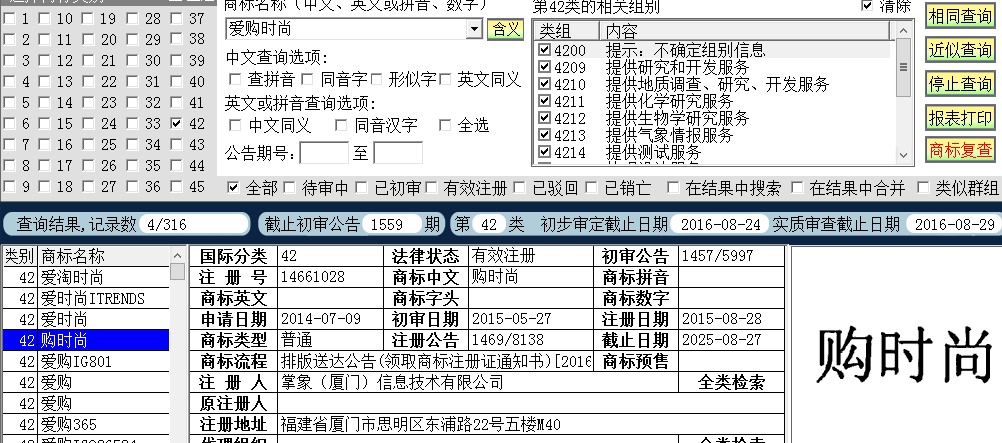Uncheck class 42 checkbox
Screen dimensions: 1002x443
click(177, 123)
